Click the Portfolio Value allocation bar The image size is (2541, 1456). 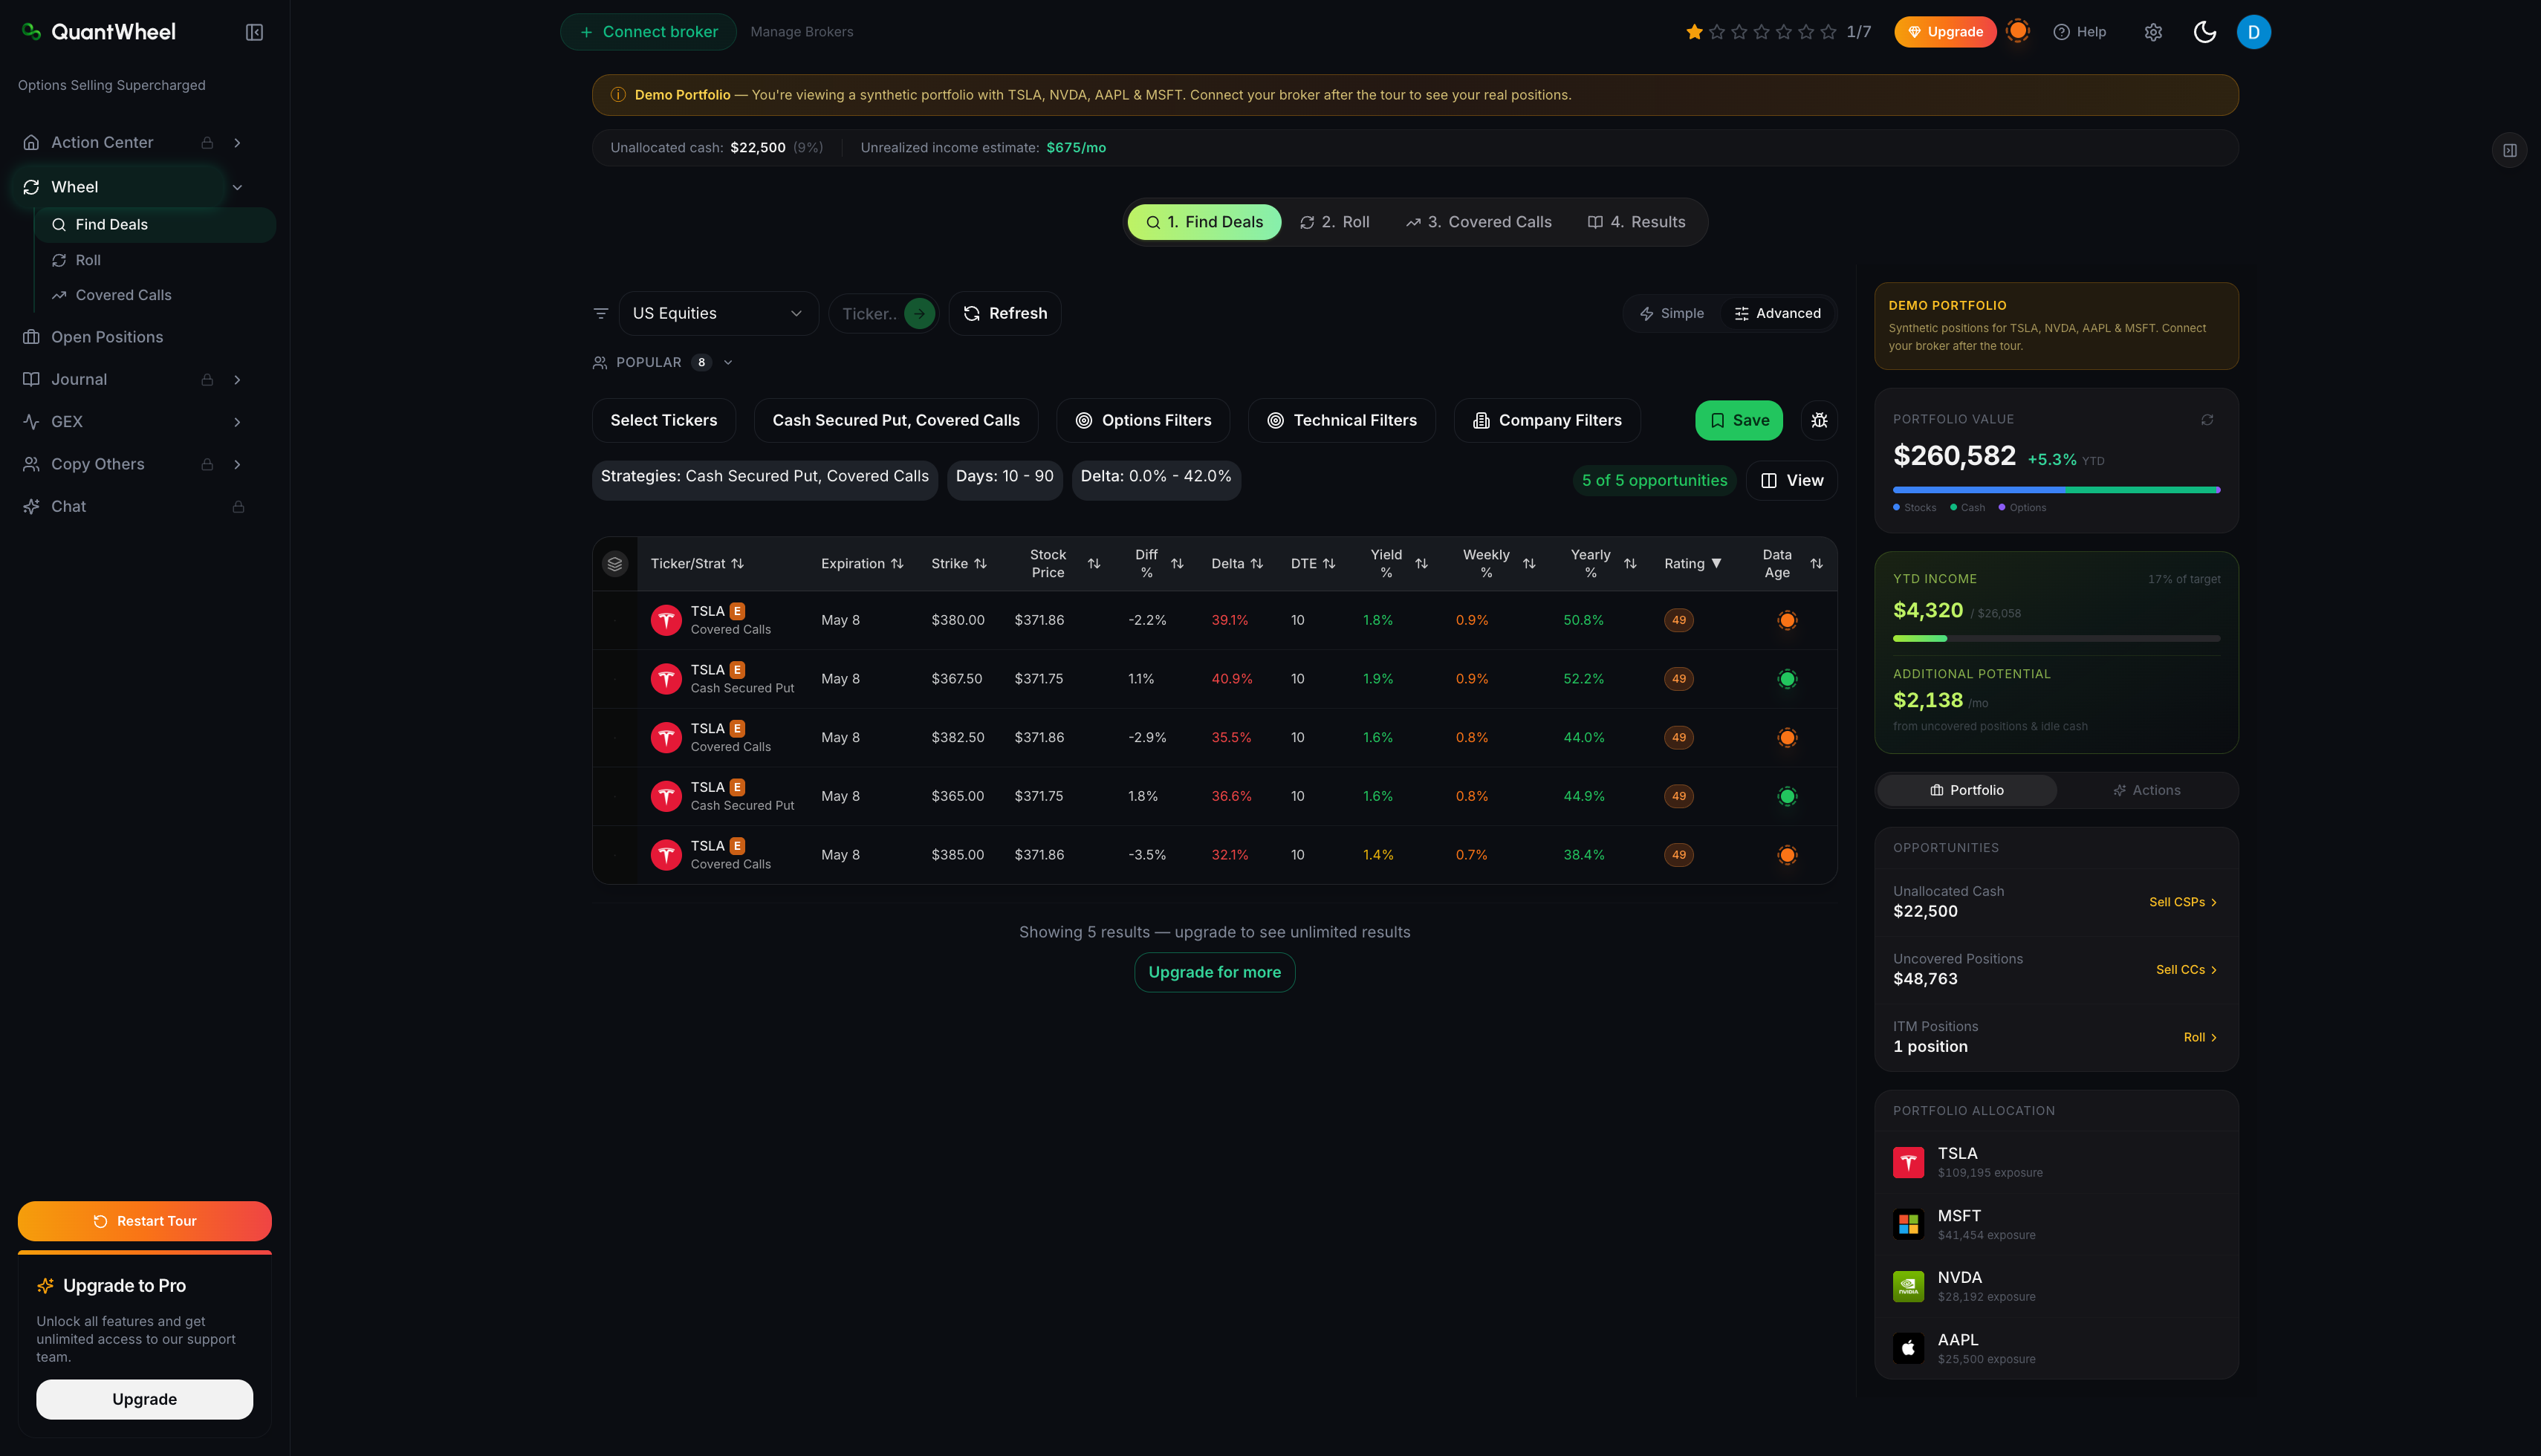tap(2056, 490)
